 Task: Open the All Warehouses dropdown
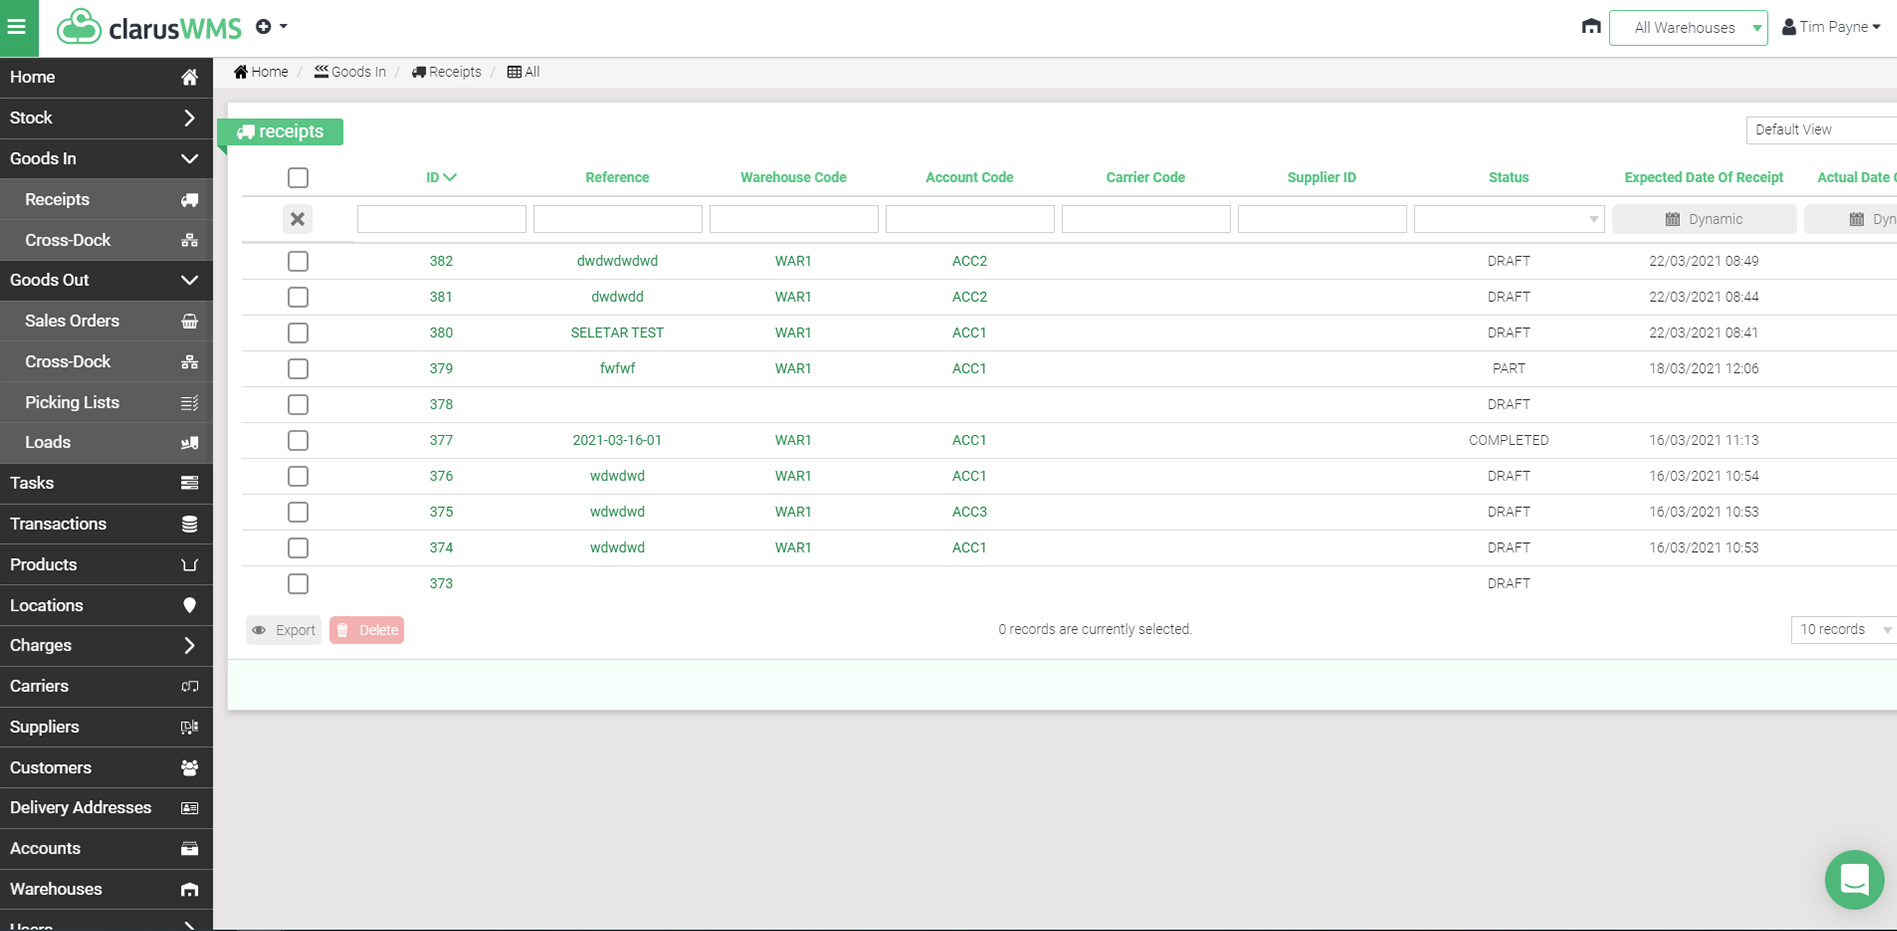(x=1687, y=28)
